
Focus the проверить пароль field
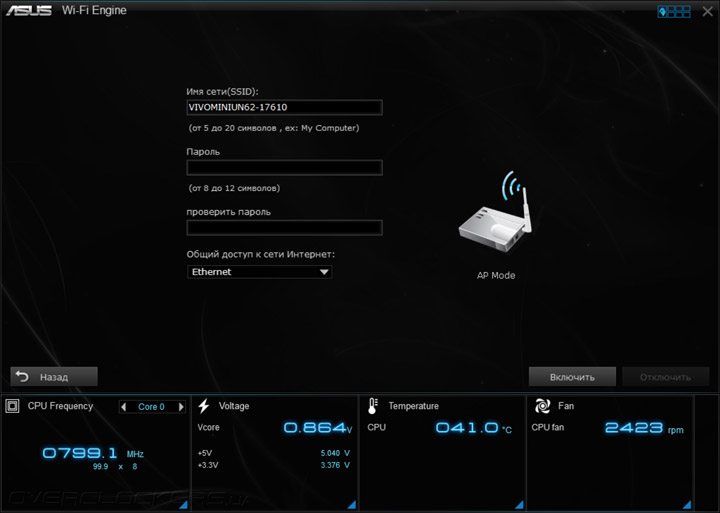point(284,228)
